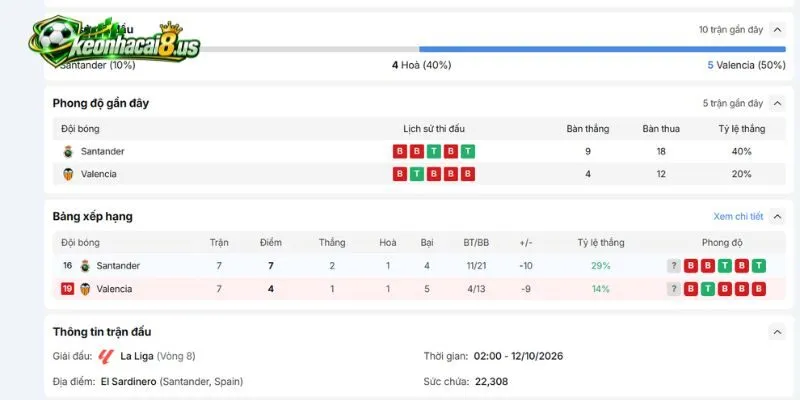The height and width of the screenshot is (400, 800).
Task: Click the Bàn thua column header
Action: (661, 129)
